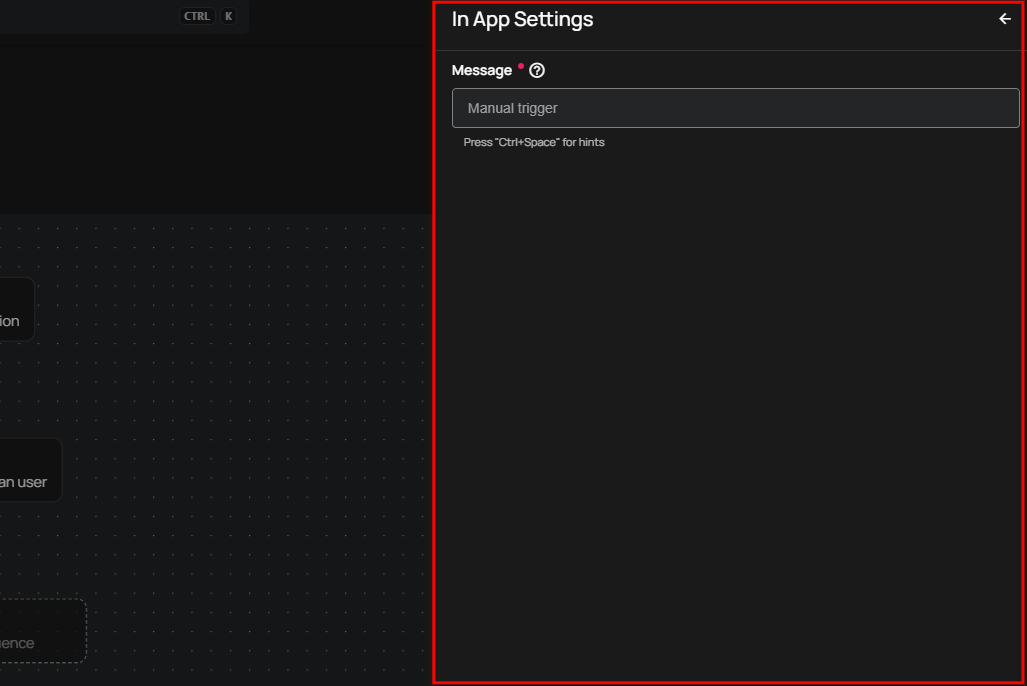
Task: Return to the workflow editor using the back arrow
Action: point(1004,19)
